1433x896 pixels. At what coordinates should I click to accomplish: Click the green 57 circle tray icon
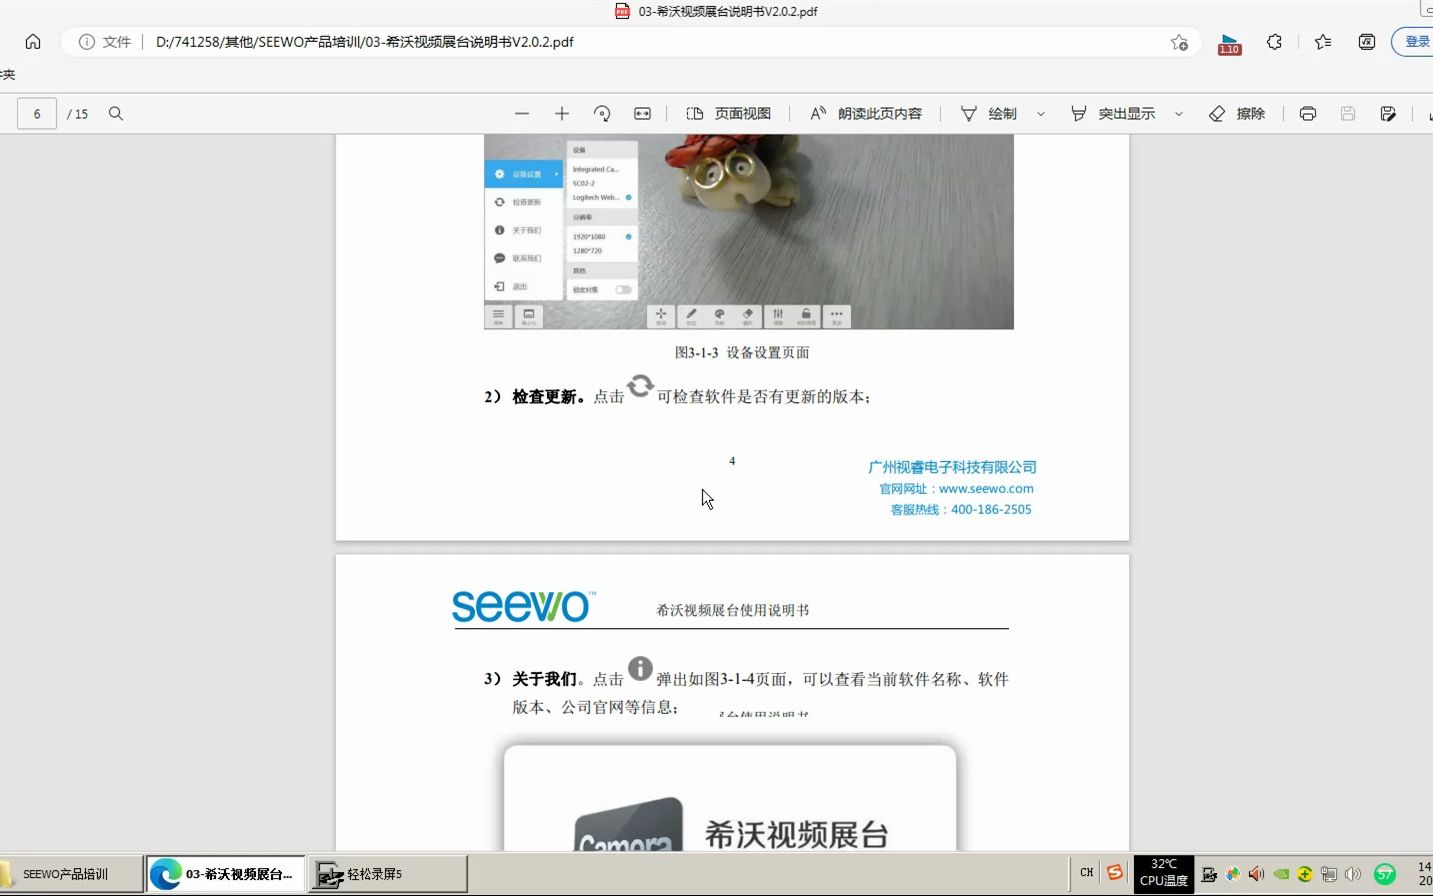pos(1385,874)
